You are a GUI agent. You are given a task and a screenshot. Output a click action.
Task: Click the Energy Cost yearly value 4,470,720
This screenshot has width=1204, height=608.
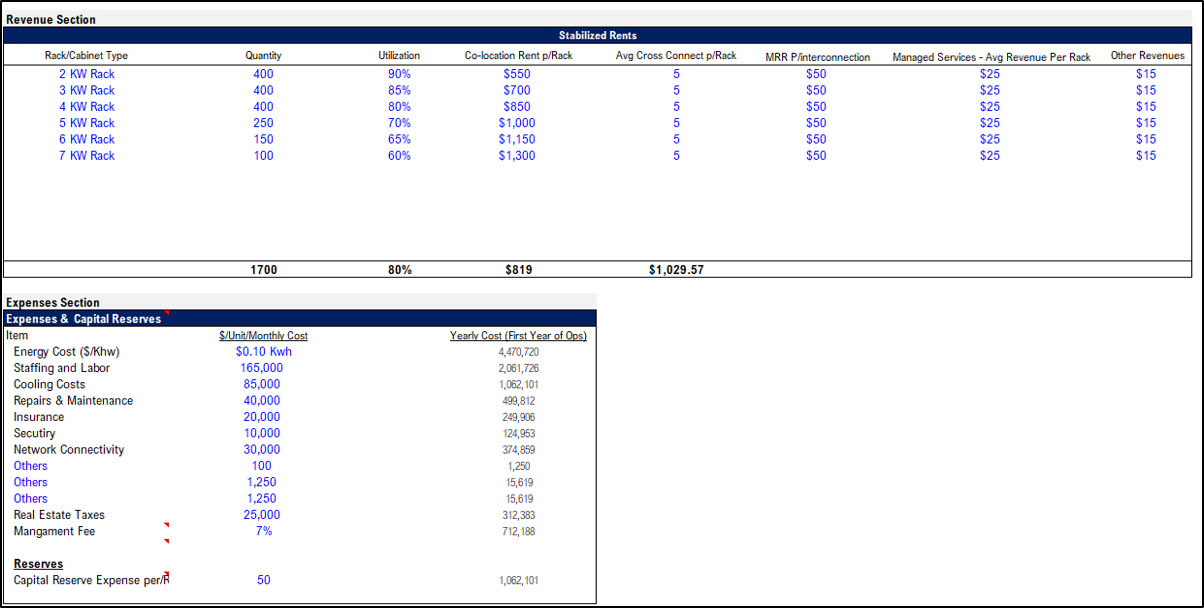coord(518,352)
